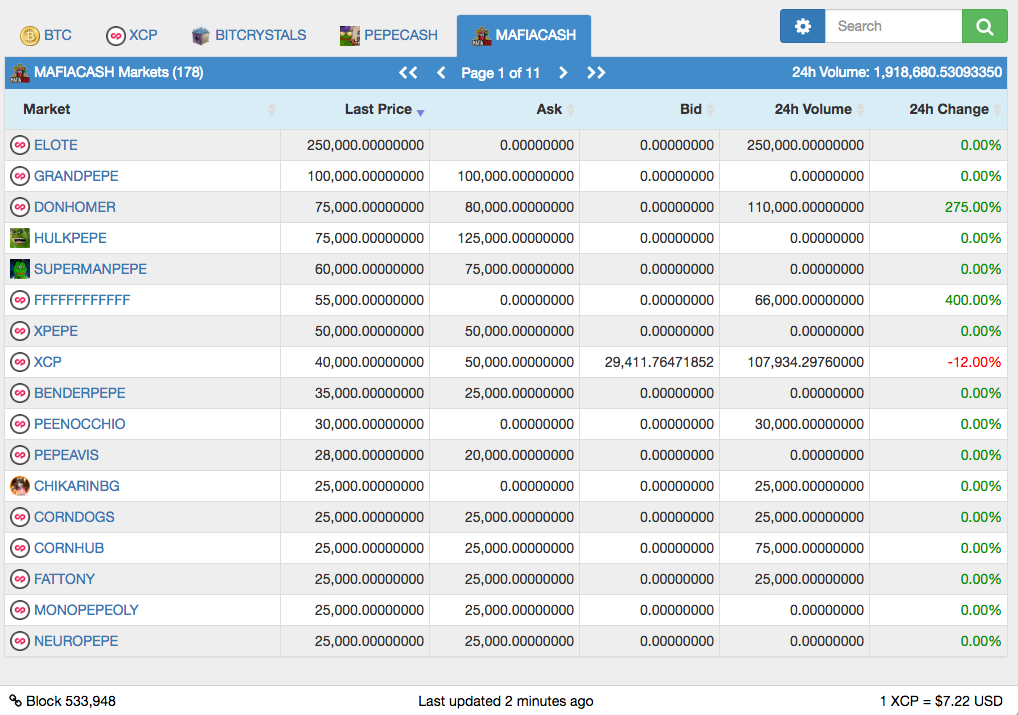Image resolution: width=1018 pixels, height=715 pixels.
Task: Sort by Last Price column header
Action: coord(355,109)
